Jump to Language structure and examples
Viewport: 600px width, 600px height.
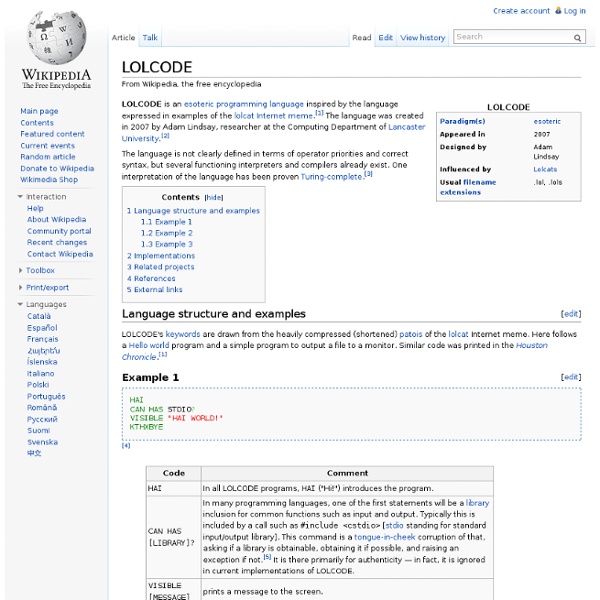tap(193, 211)
